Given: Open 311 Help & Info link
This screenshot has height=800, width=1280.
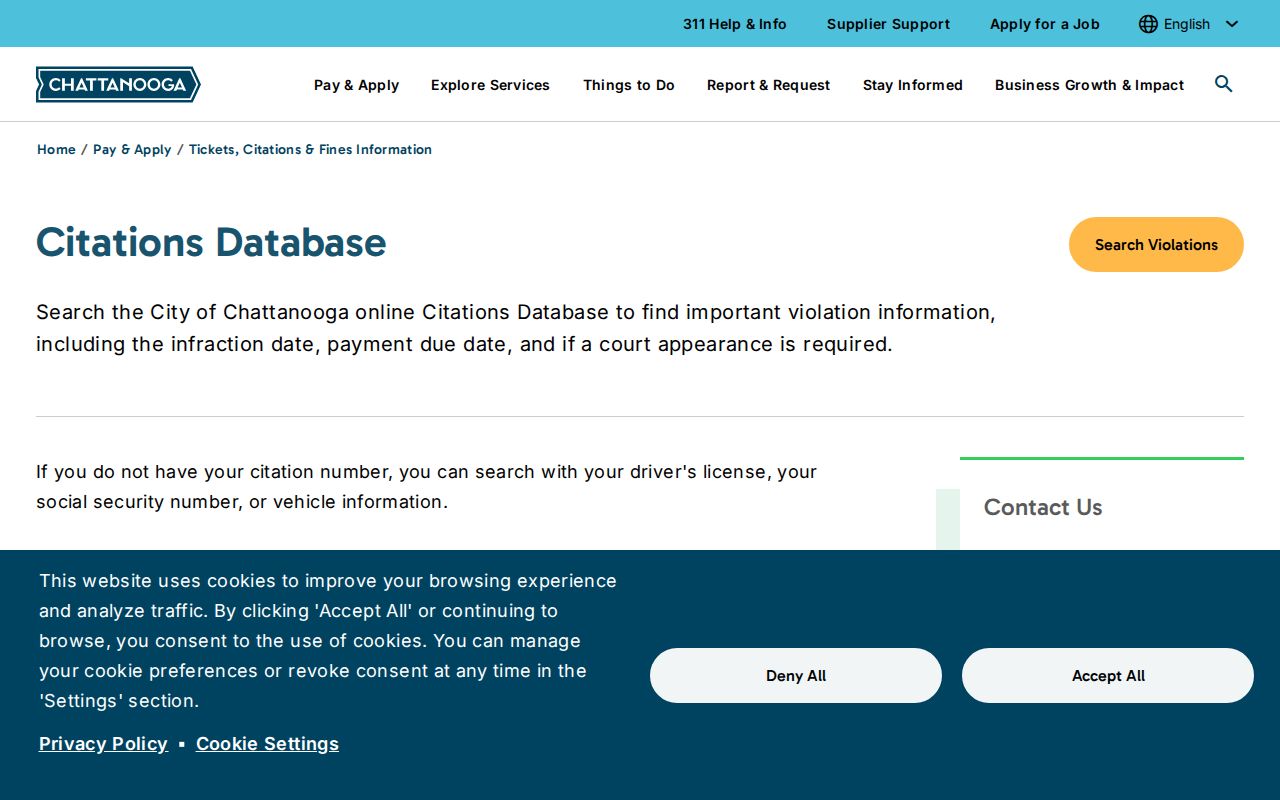Looking at the screenshot, I should [x=735, y=24].
